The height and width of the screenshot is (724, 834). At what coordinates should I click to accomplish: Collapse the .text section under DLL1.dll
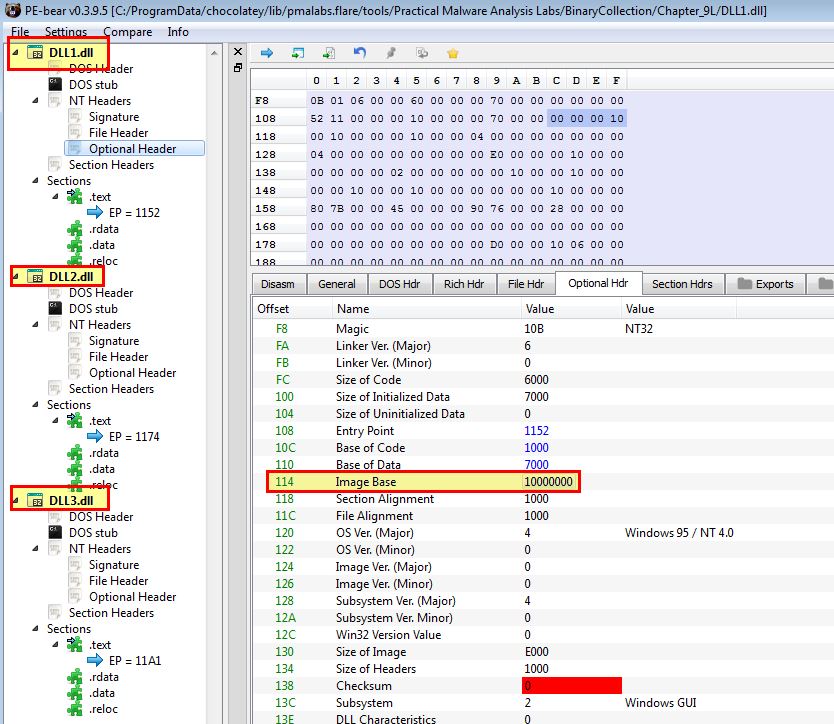pyautogui.click(x=55, y=196)
